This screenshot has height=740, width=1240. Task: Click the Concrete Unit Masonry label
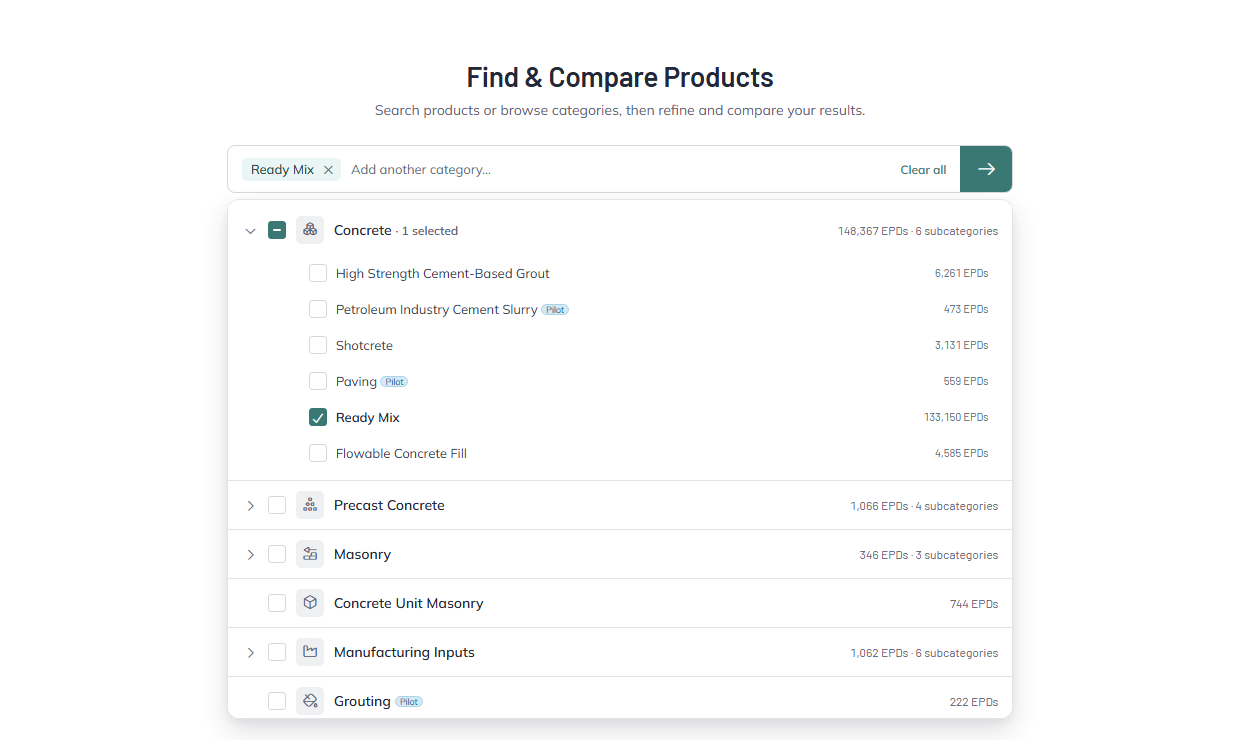[408, 603]
